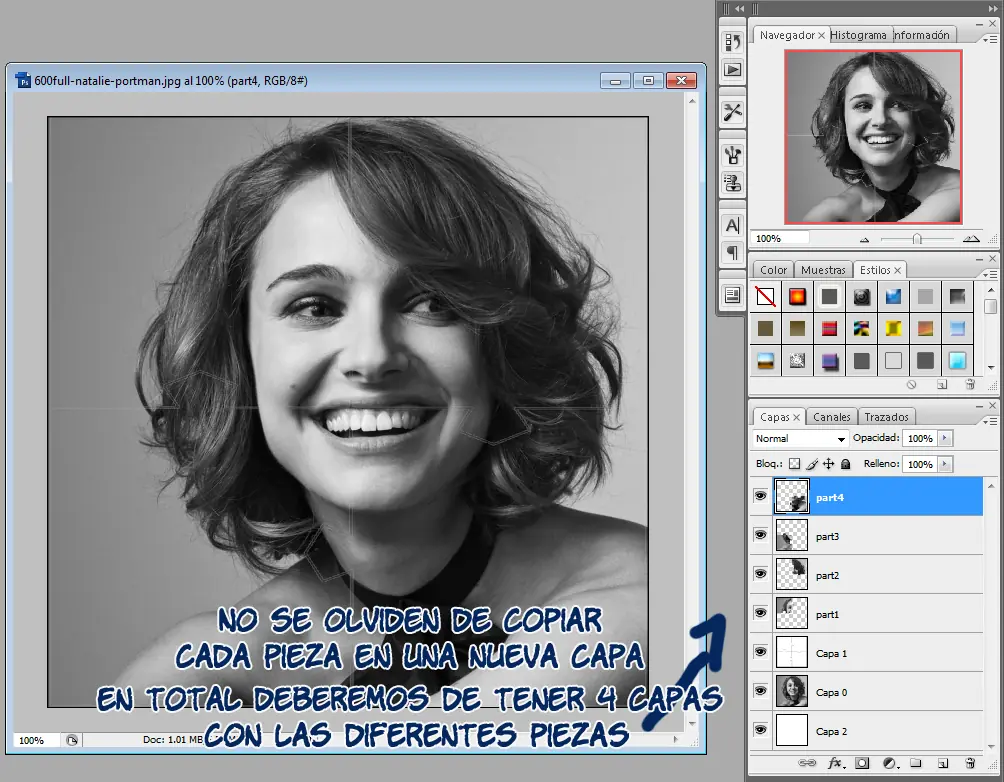Enable lock transparent pixels option
This screenshot has height=782, width=1004.
[794, 464]
